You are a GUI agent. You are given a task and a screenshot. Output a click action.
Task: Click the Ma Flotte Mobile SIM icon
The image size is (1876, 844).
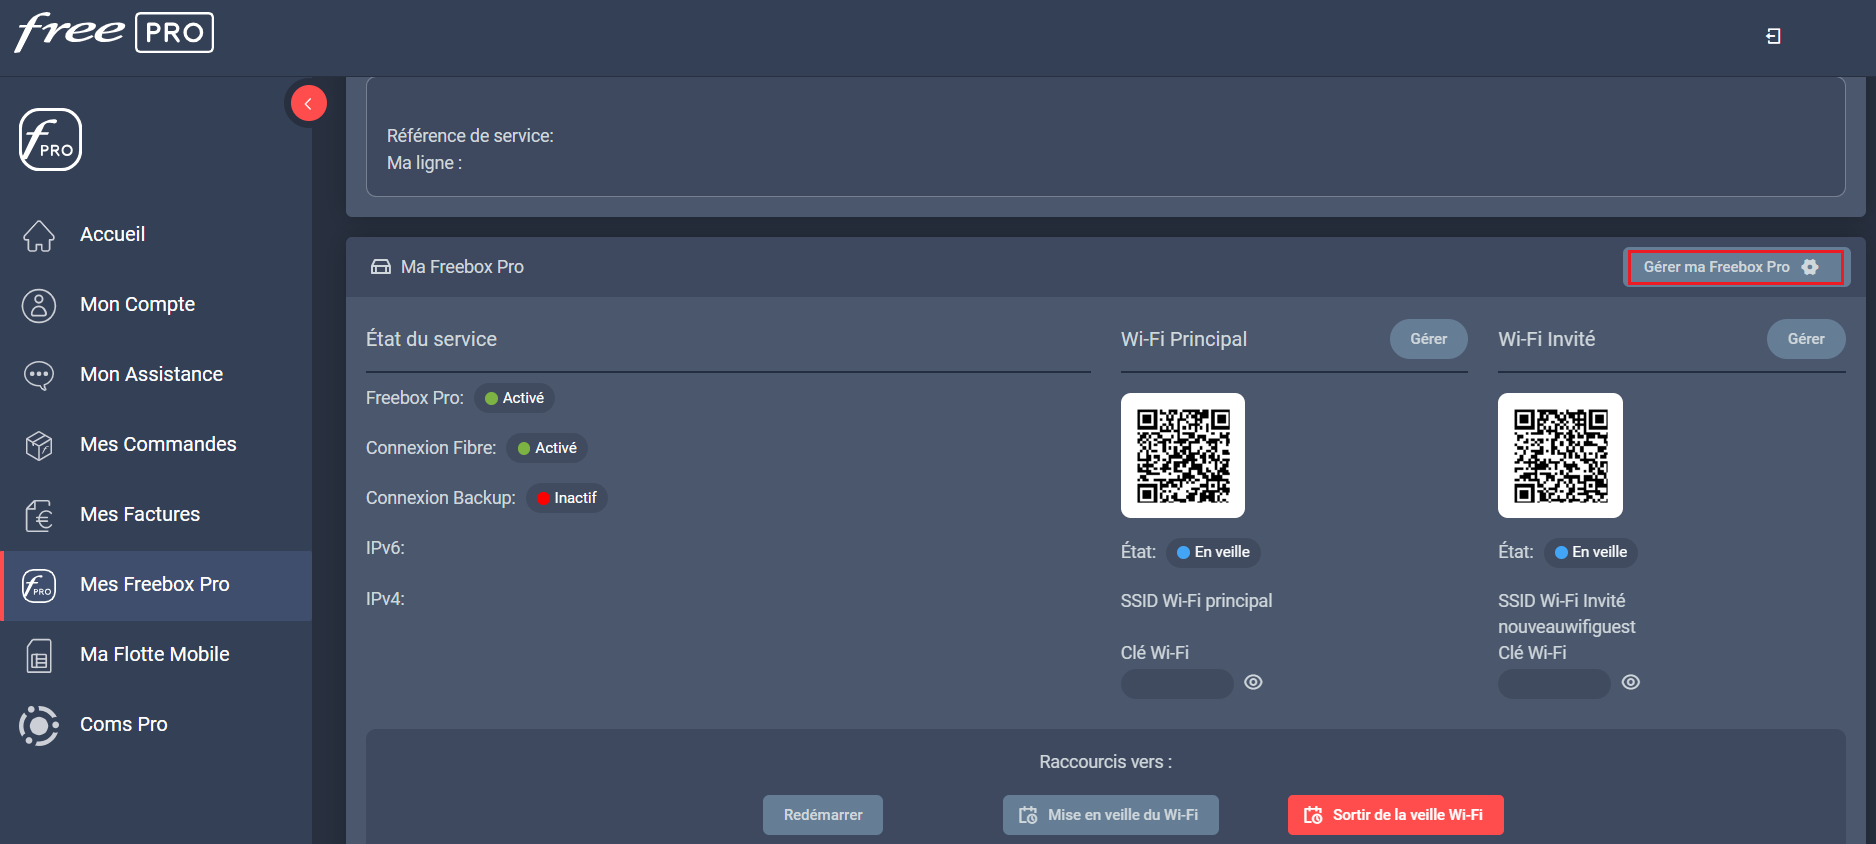(x=39, y=656)
